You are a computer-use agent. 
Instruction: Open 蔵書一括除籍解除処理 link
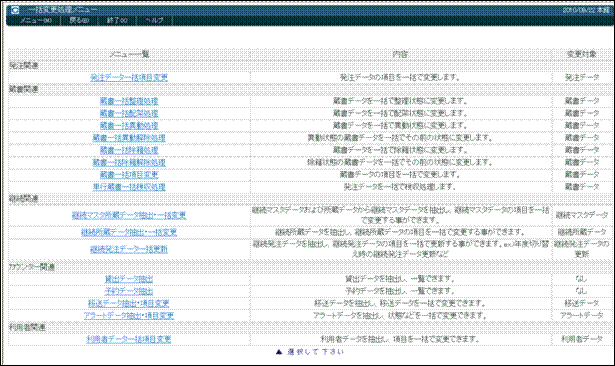click(129, 162)
